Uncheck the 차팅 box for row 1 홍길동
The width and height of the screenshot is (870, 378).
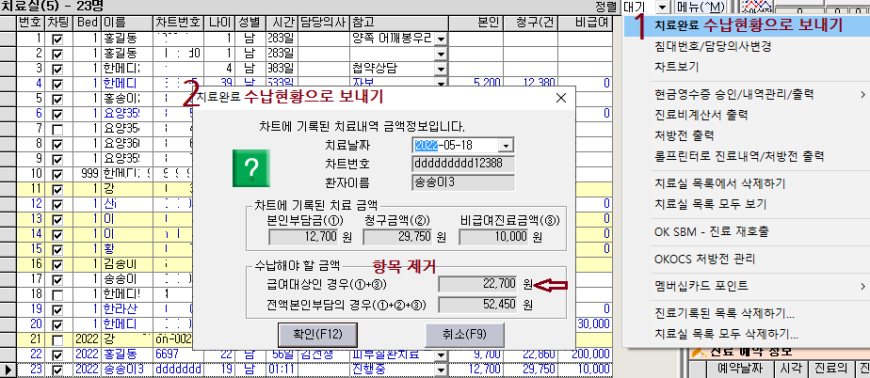point(57,39)
